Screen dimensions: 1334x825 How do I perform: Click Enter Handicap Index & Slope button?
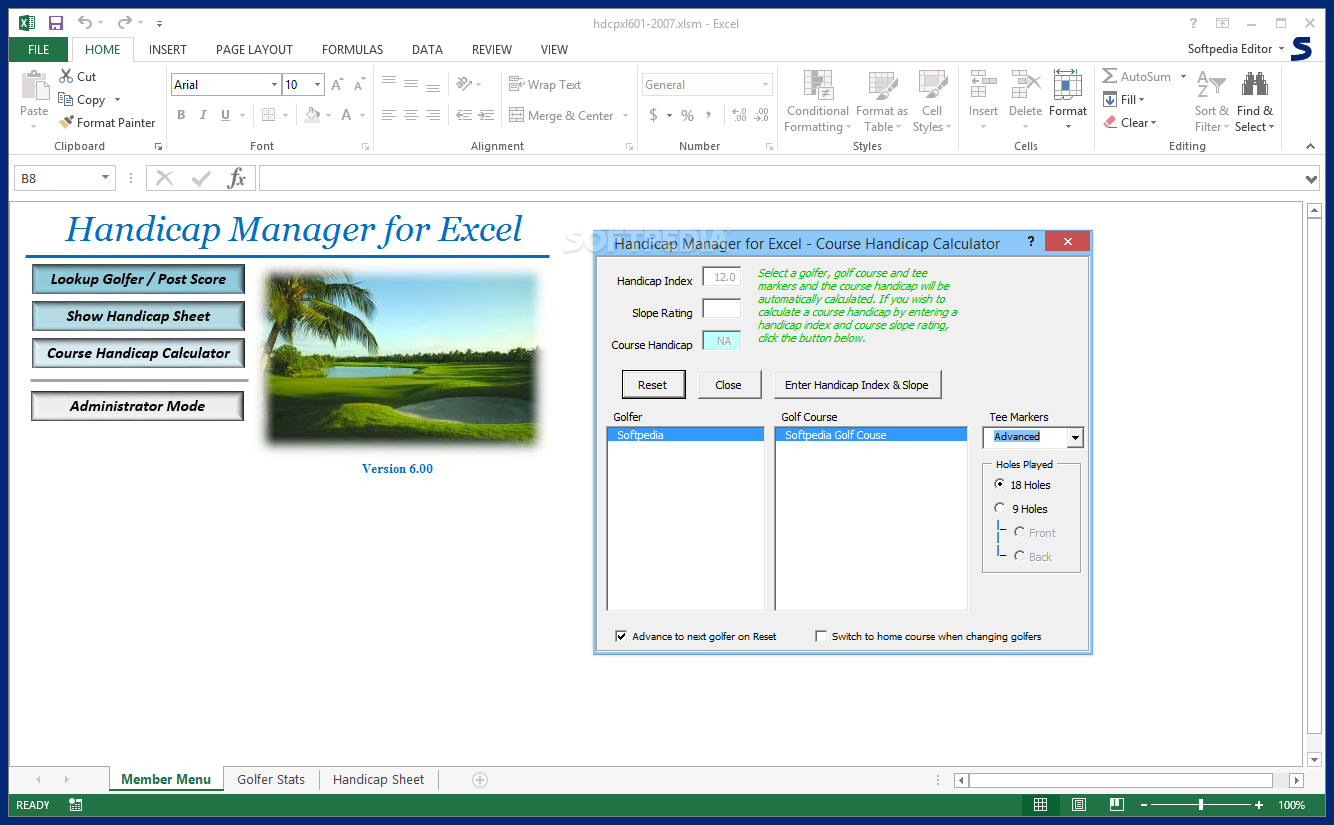click(x=857, y=385)
